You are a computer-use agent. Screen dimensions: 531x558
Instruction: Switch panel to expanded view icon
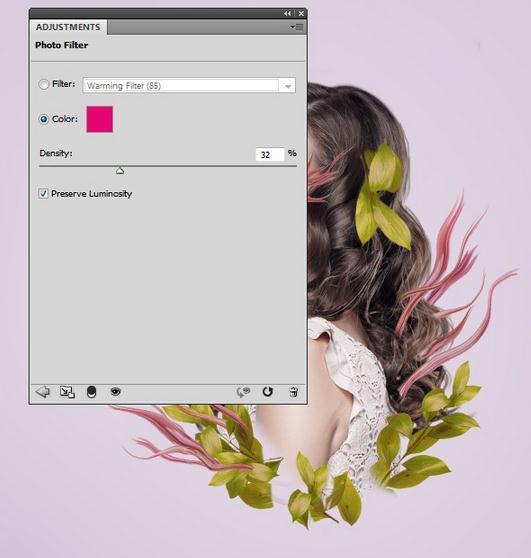point(67,392)
